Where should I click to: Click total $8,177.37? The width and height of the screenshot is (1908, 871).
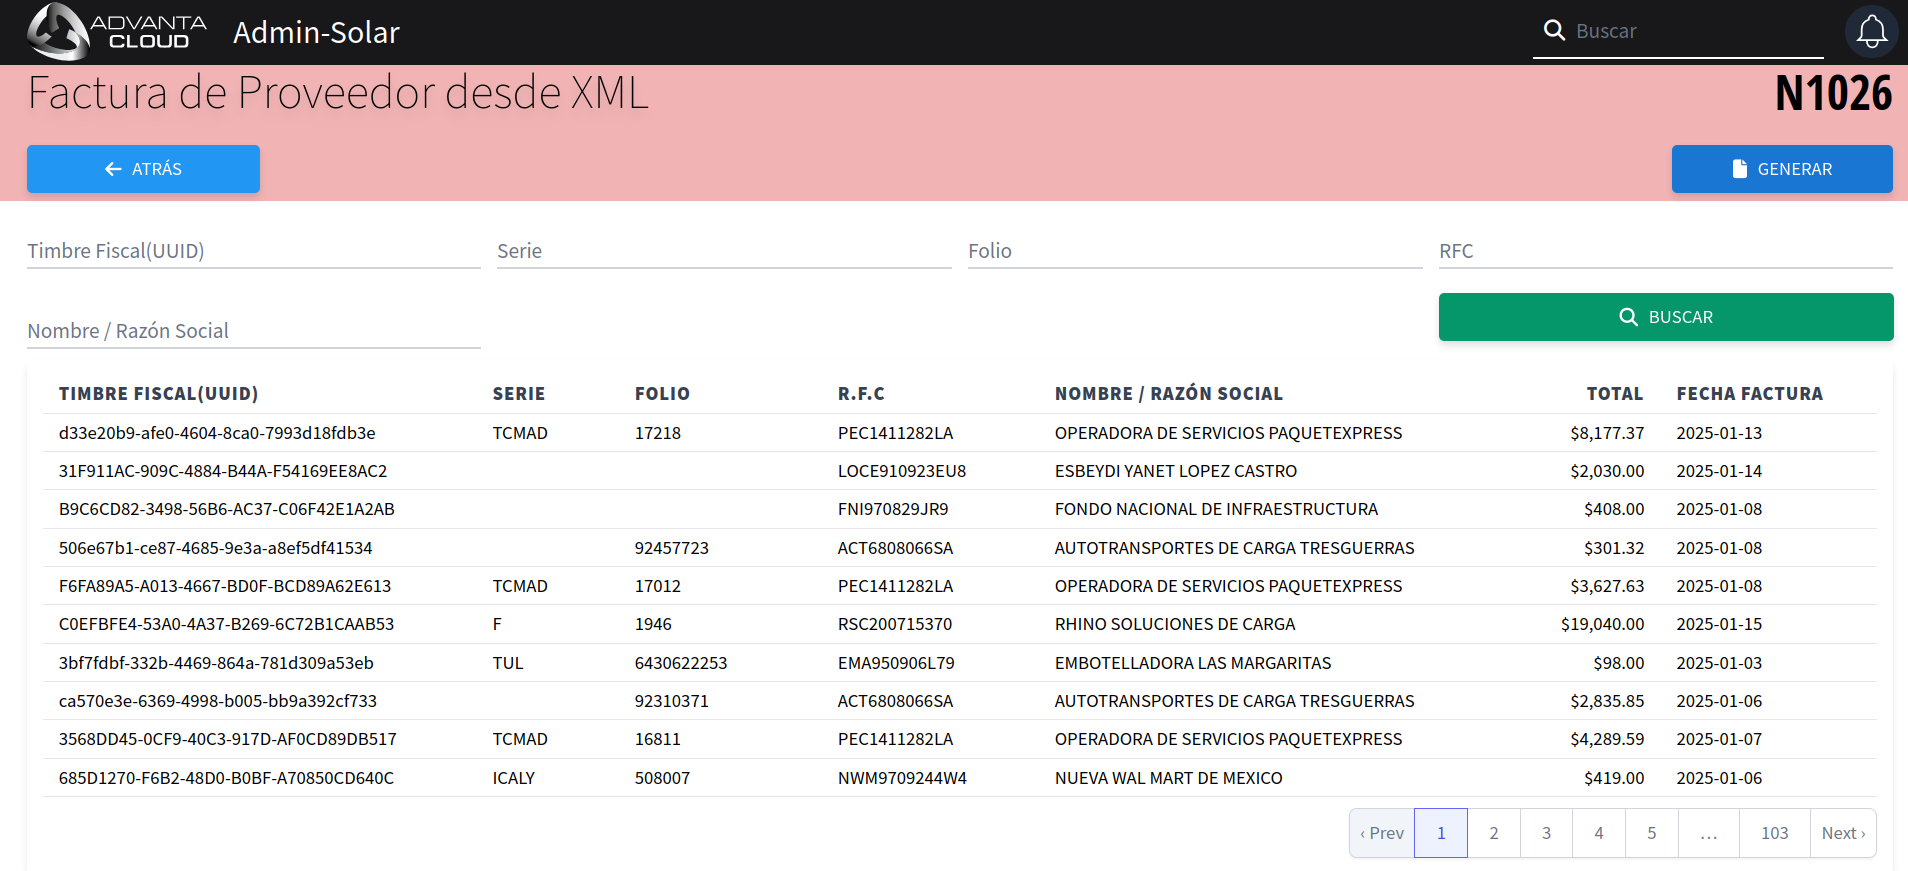tap(1607, 433)
